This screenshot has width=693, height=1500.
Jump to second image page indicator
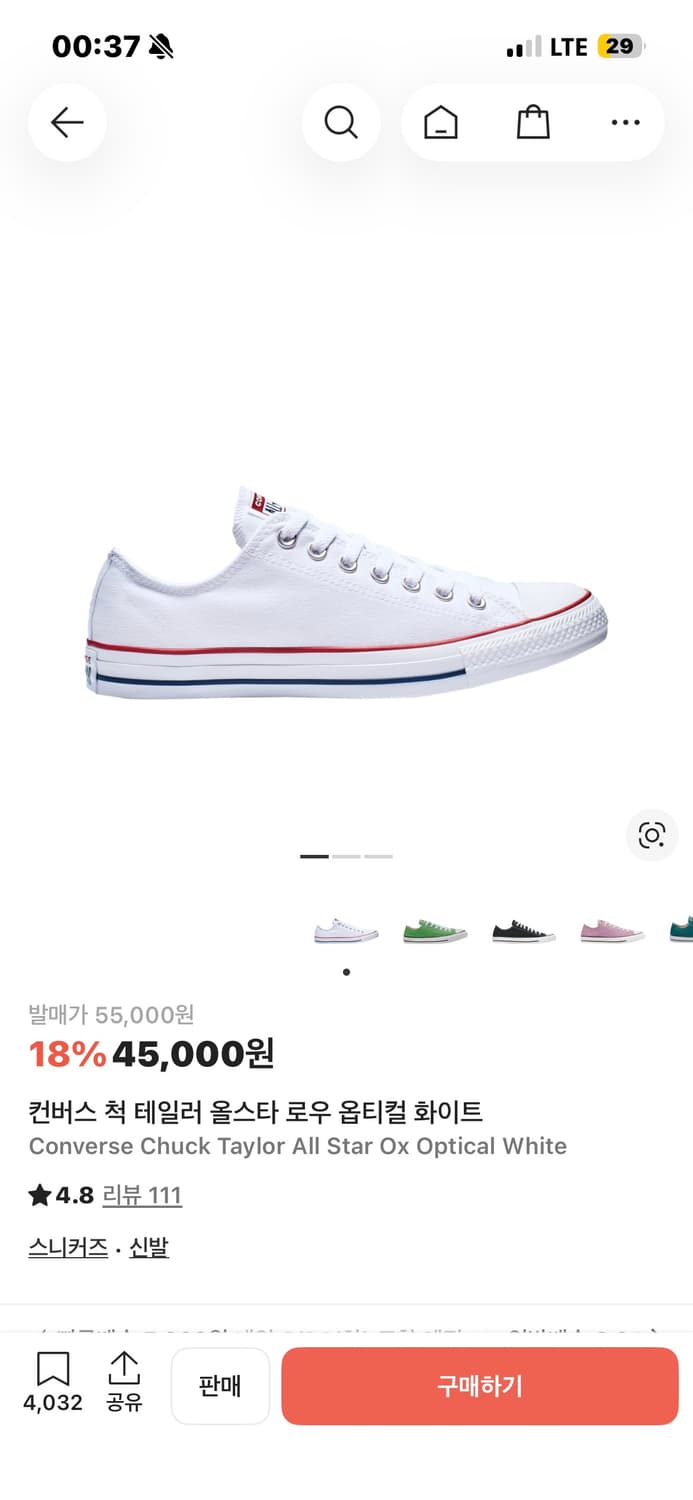coord(346,856)
